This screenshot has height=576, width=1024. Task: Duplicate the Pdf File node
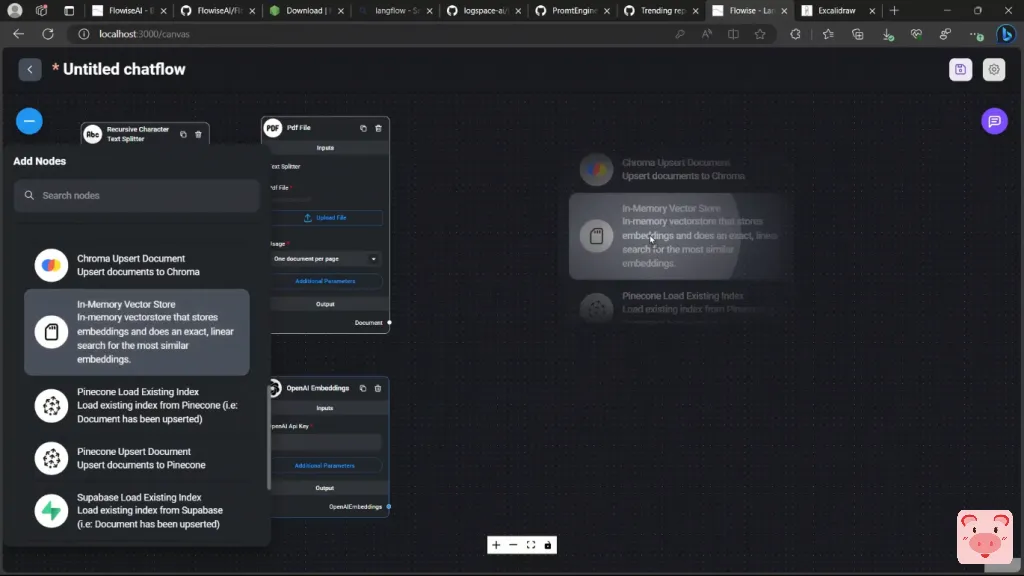(363, 129)
